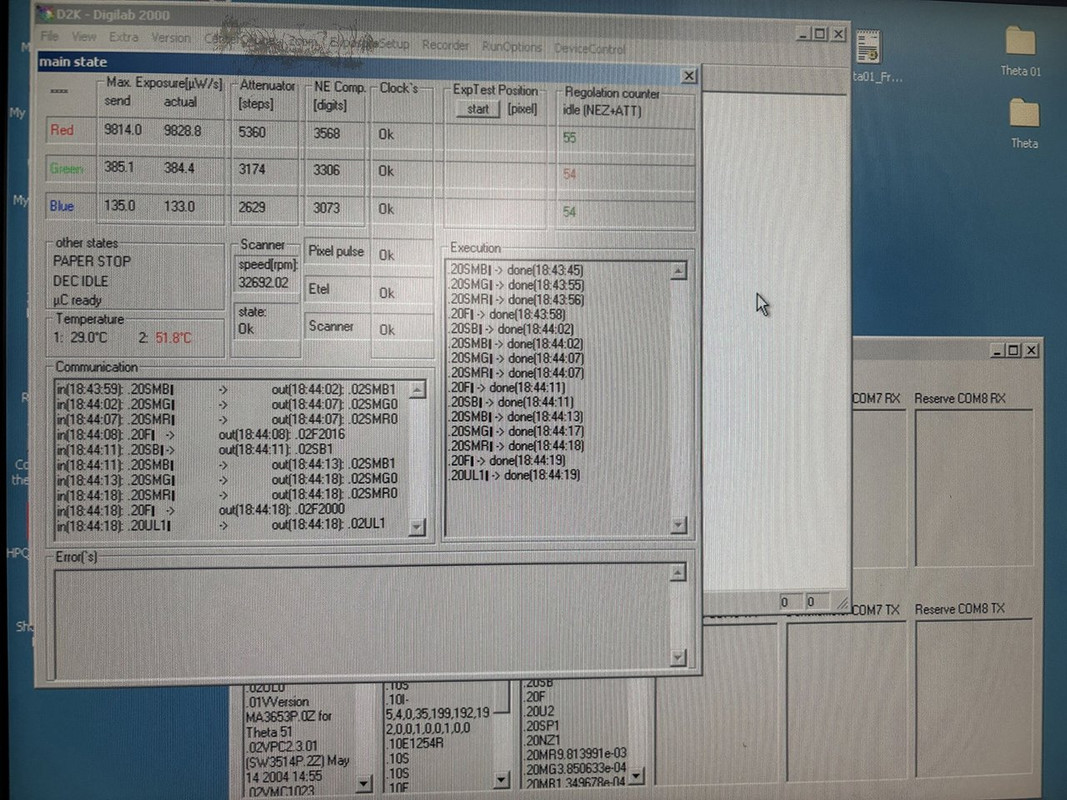Click the PAPER STOP state text
1067x800 pixels.
point(92,261)
